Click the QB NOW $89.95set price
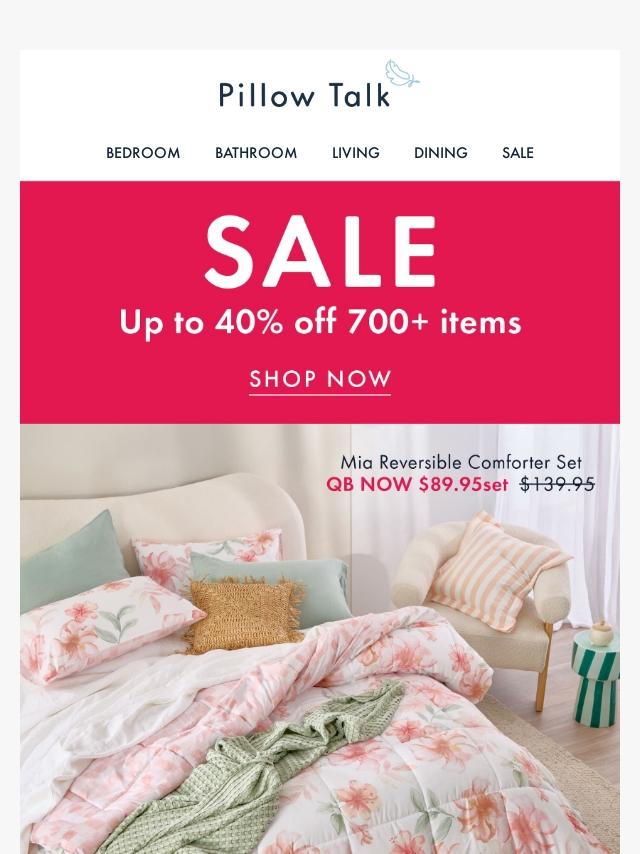640x854 pixels. click(417, 484)
